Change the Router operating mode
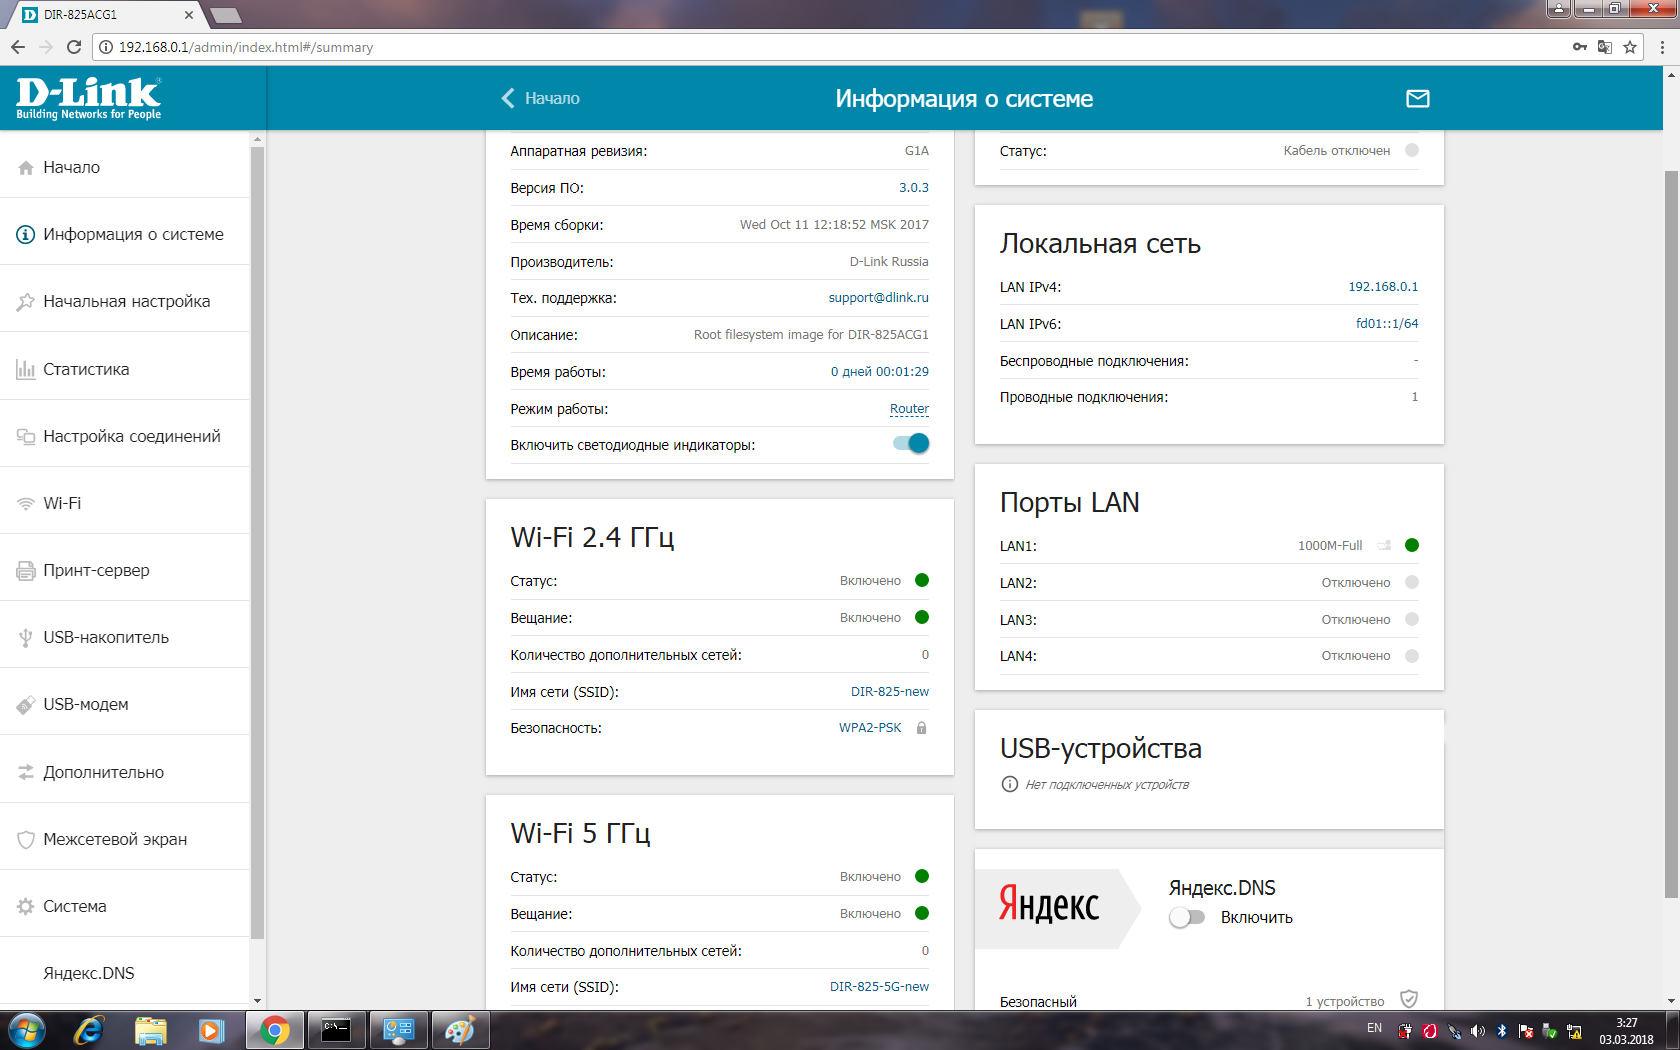The width and height of the screenshot is (1680, 1050). click(x=908, y=409)
